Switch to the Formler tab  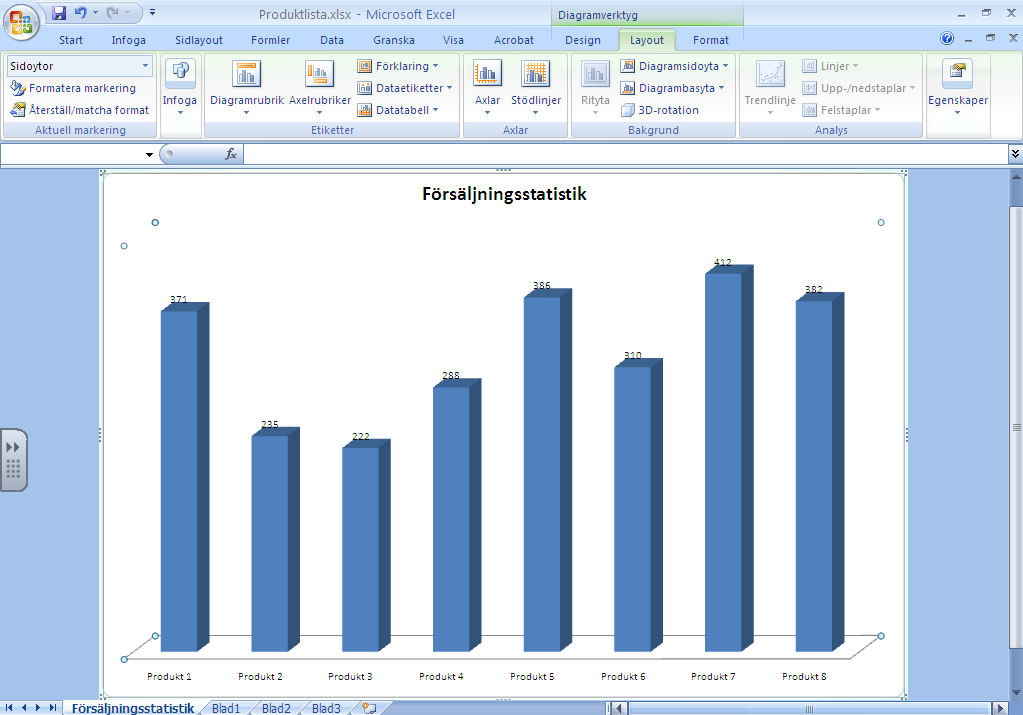[x=270, y=40]
